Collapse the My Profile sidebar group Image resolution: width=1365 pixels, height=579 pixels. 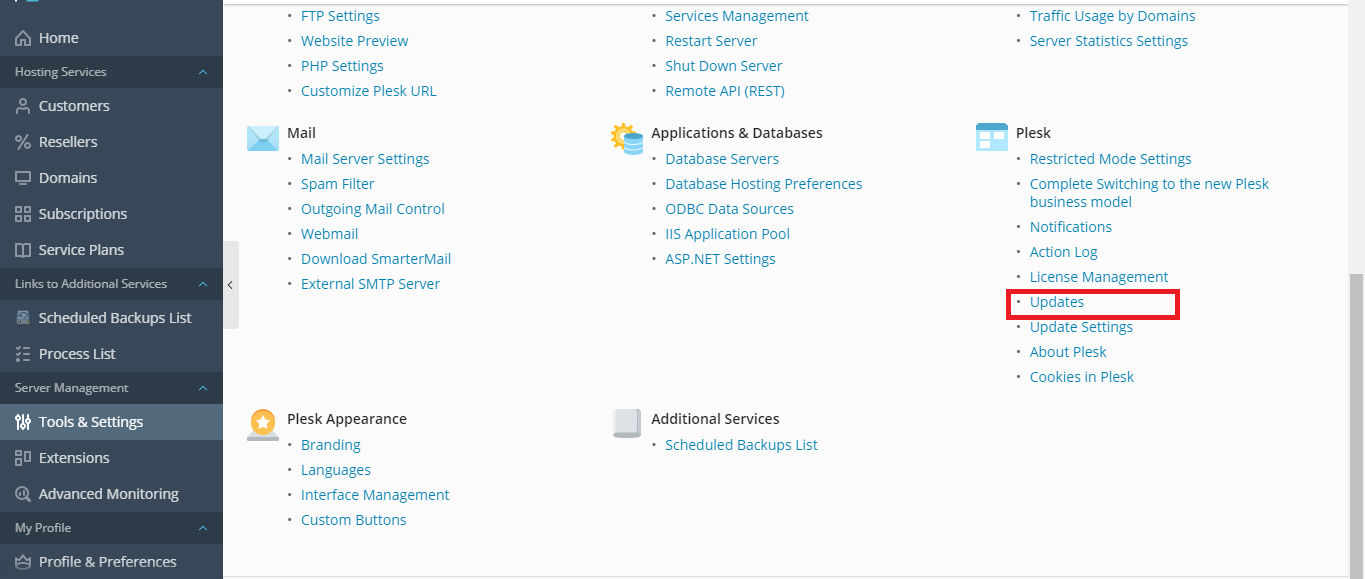click(203, 528)
